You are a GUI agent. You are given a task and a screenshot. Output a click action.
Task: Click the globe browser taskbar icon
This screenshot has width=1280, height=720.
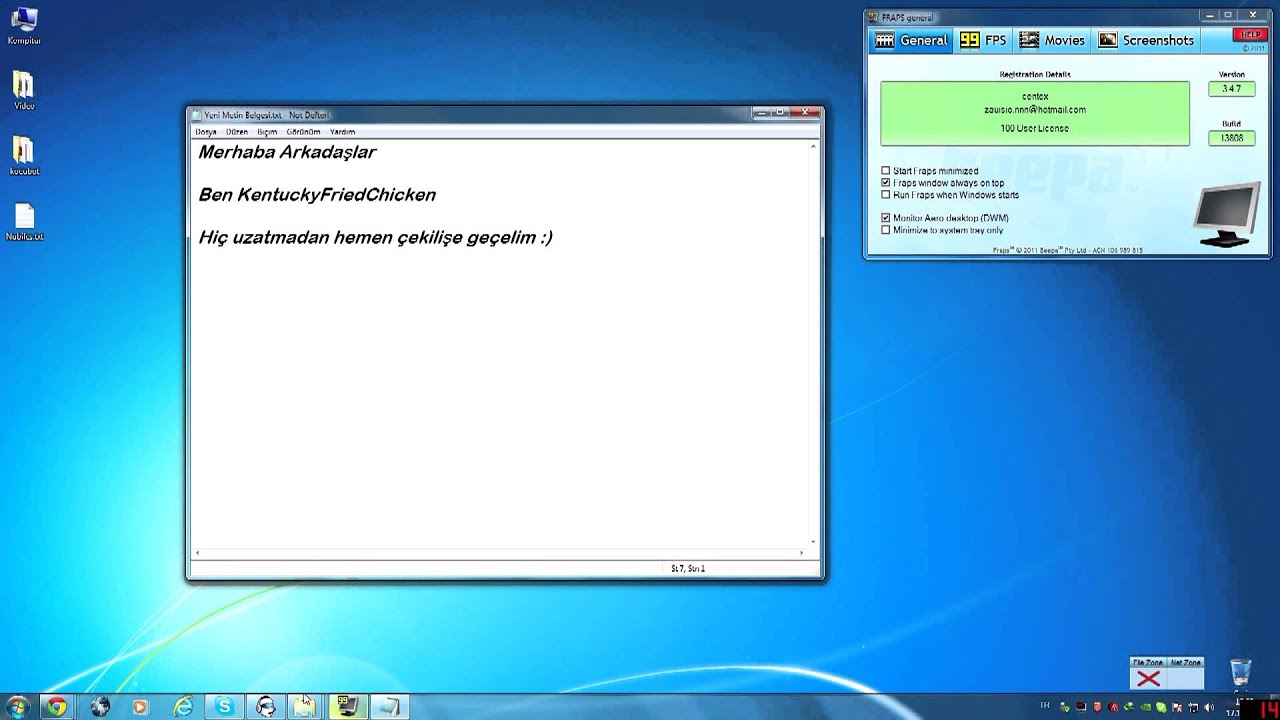[x=100, y=707]
